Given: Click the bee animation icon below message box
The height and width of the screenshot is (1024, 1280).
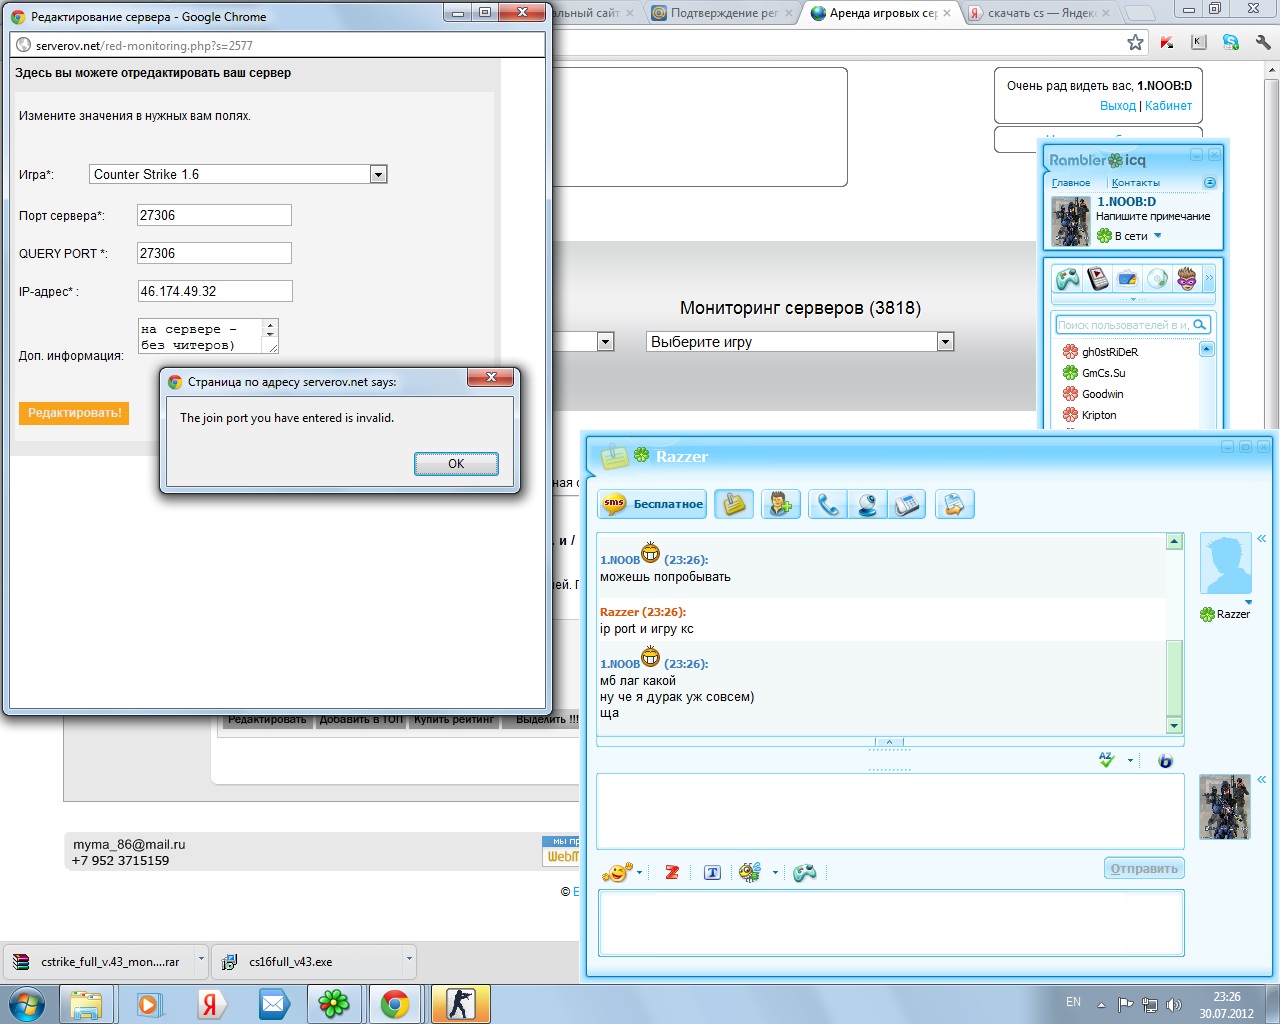Looking at the screenshot, I should click(x=750, y=872).
